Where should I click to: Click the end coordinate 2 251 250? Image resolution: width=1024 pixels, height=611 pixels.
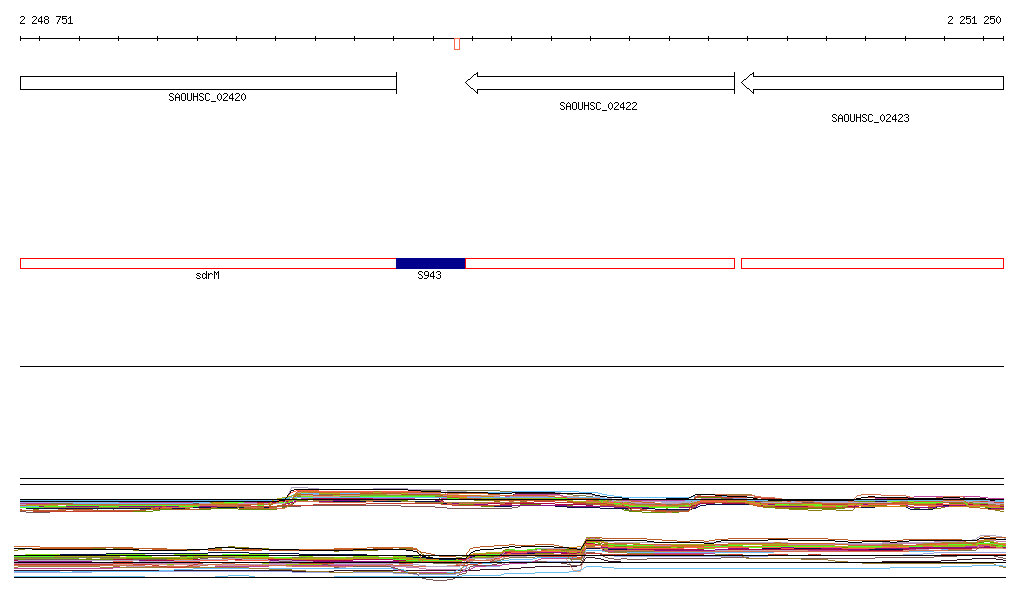click(974, 20)
